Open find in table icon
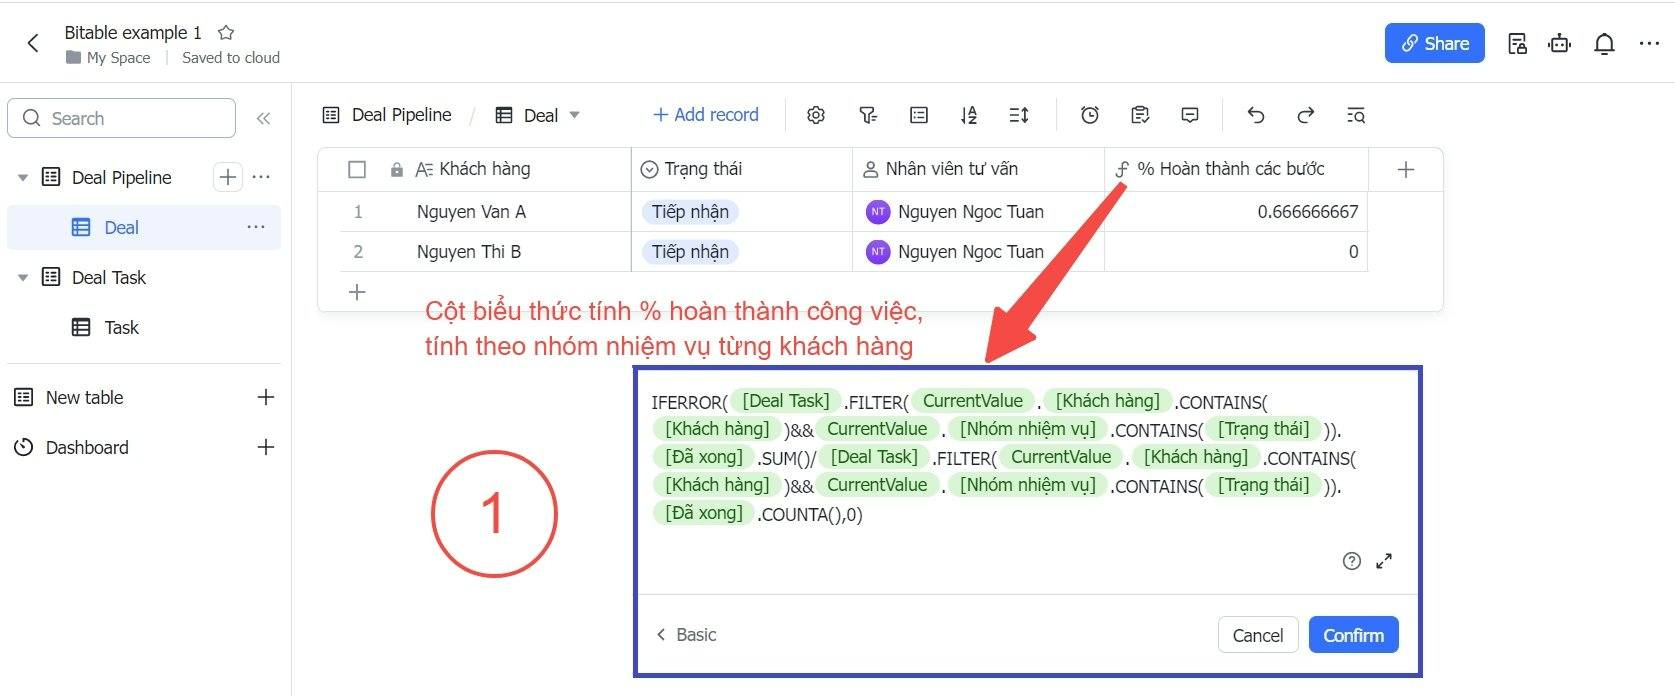The height and width of the screenshot is (696, 1675). click(1356, 115)
